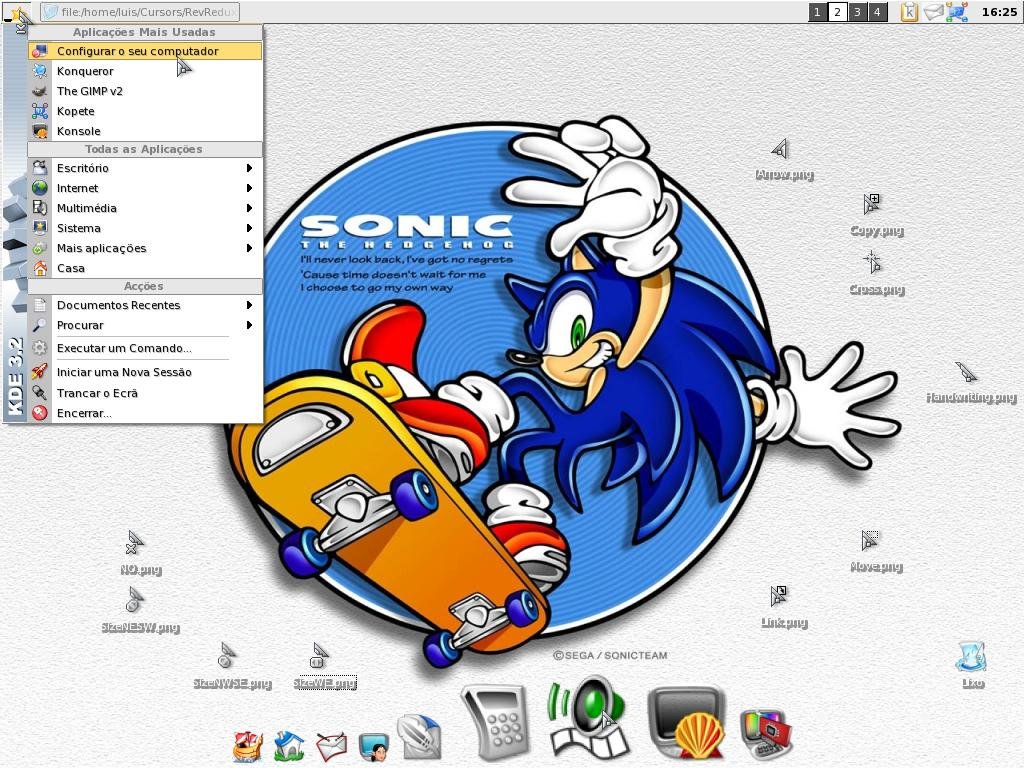
Task: Click the red envelope mail dock icon
Action: coord(332,746)
